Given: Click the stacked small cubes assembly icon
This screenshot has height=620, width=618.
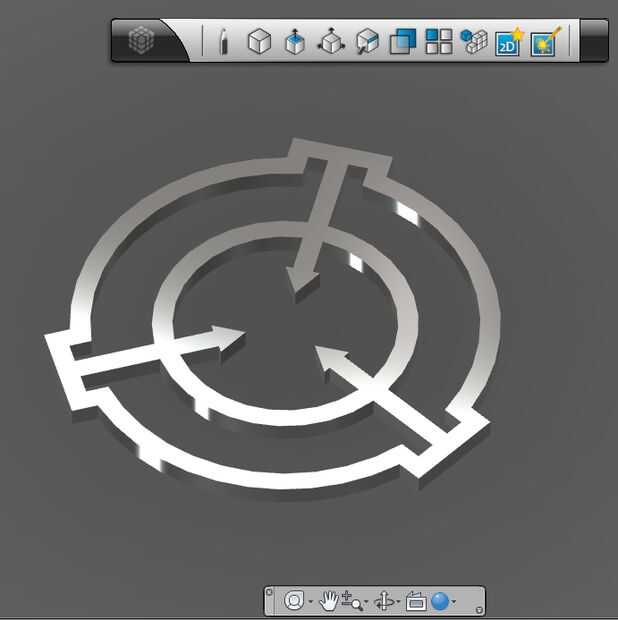Looking at the screenshot, I should [474, 41].
